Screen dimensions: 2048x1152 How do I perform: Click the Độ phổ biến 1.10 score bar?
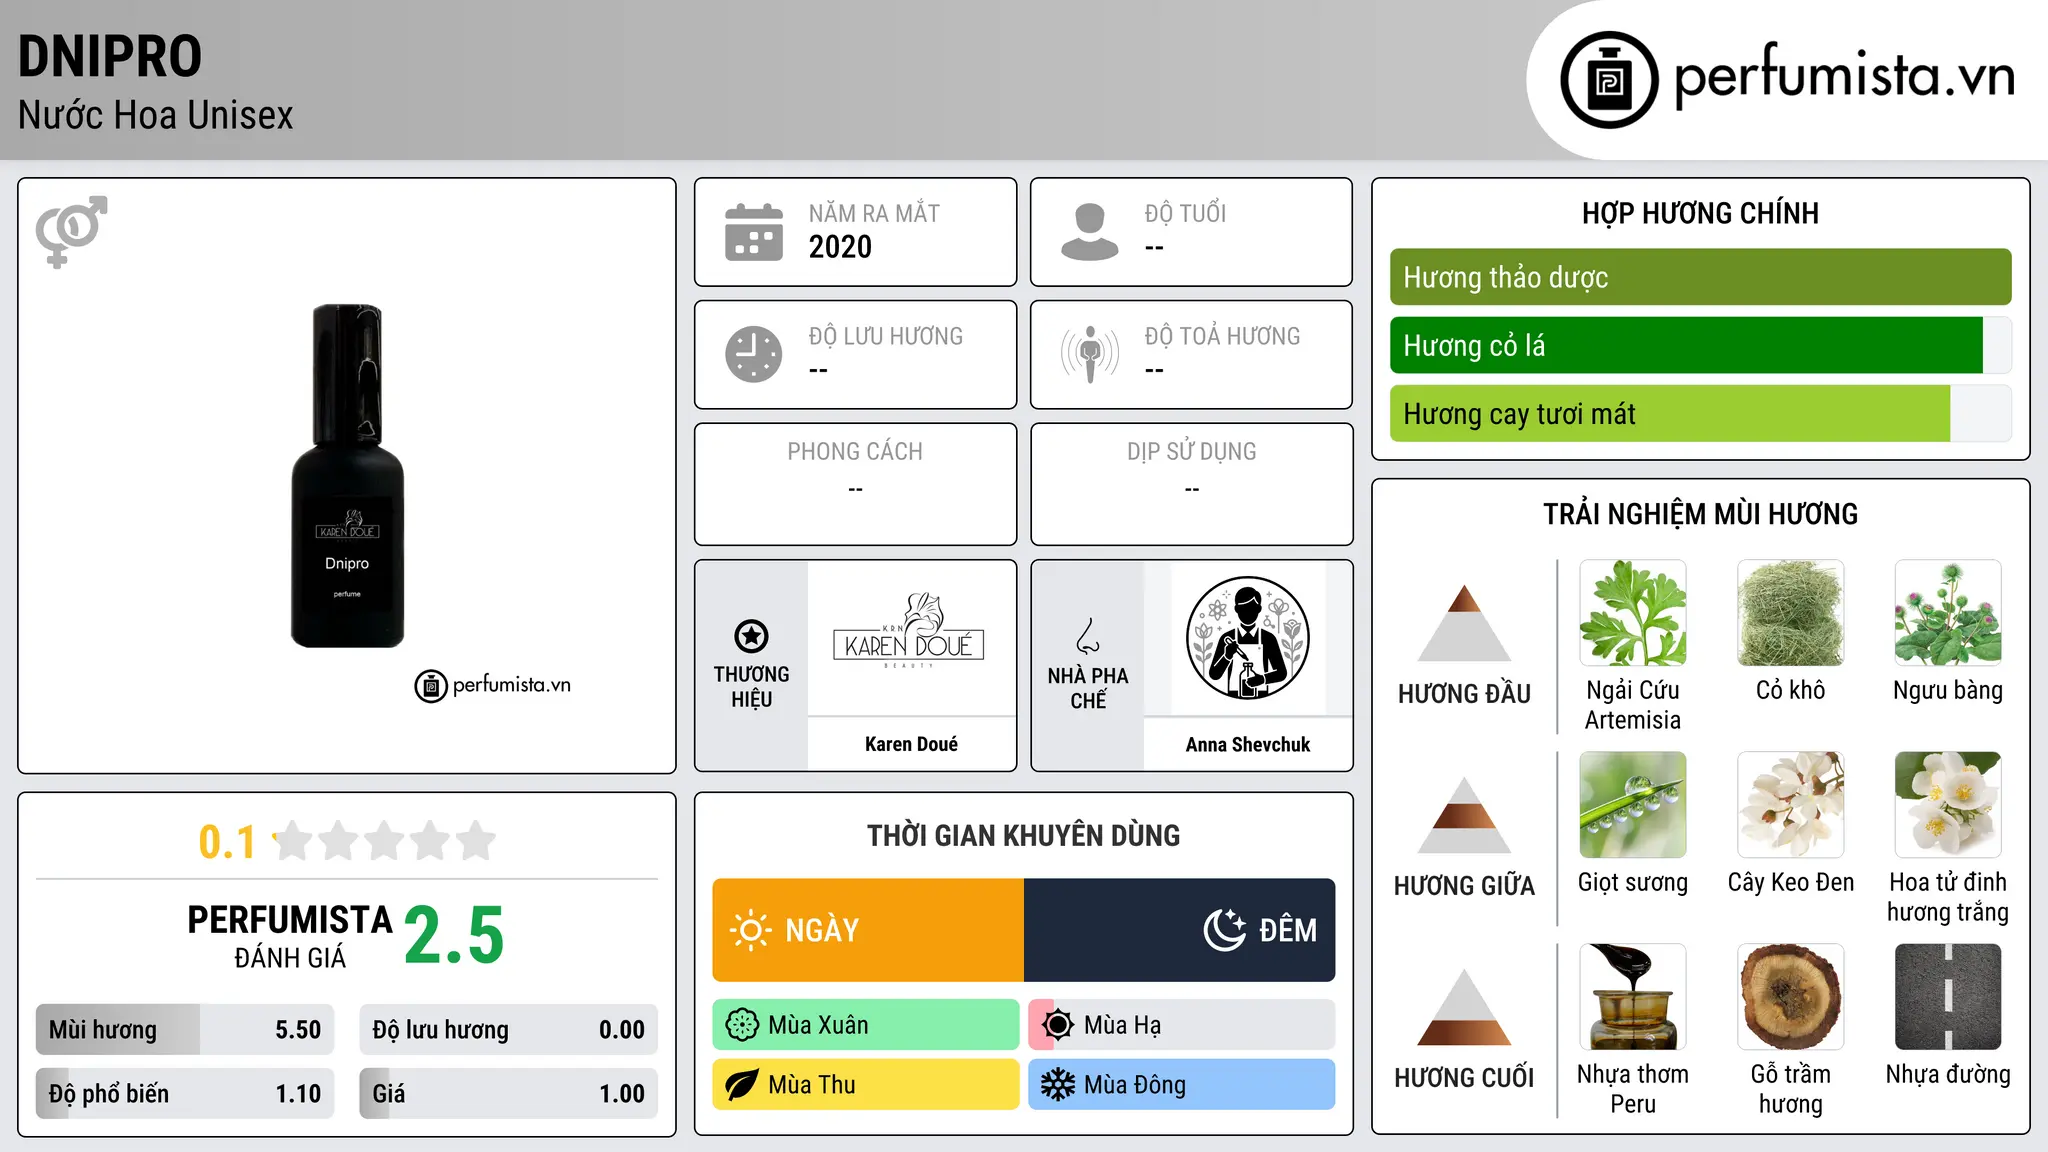coord(185,1094)
